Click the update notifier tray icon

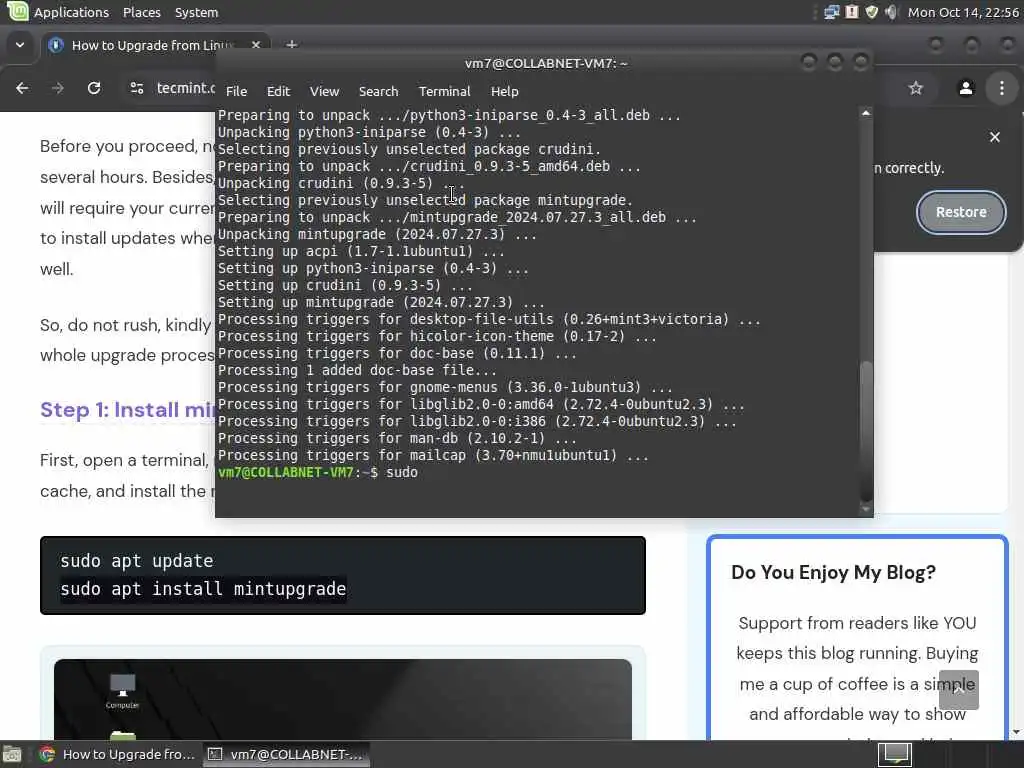tap(852, 12)
